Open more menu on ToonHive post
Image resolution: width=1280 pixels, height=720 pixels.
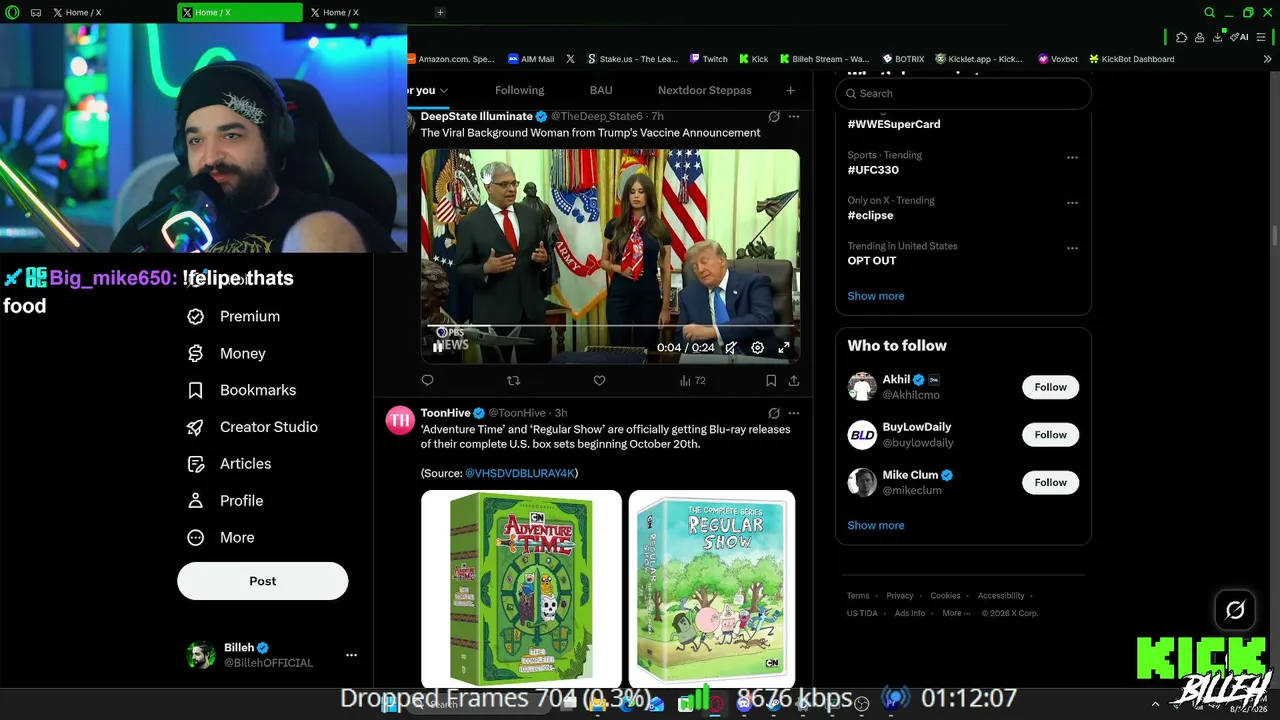(x=794, y=413)
